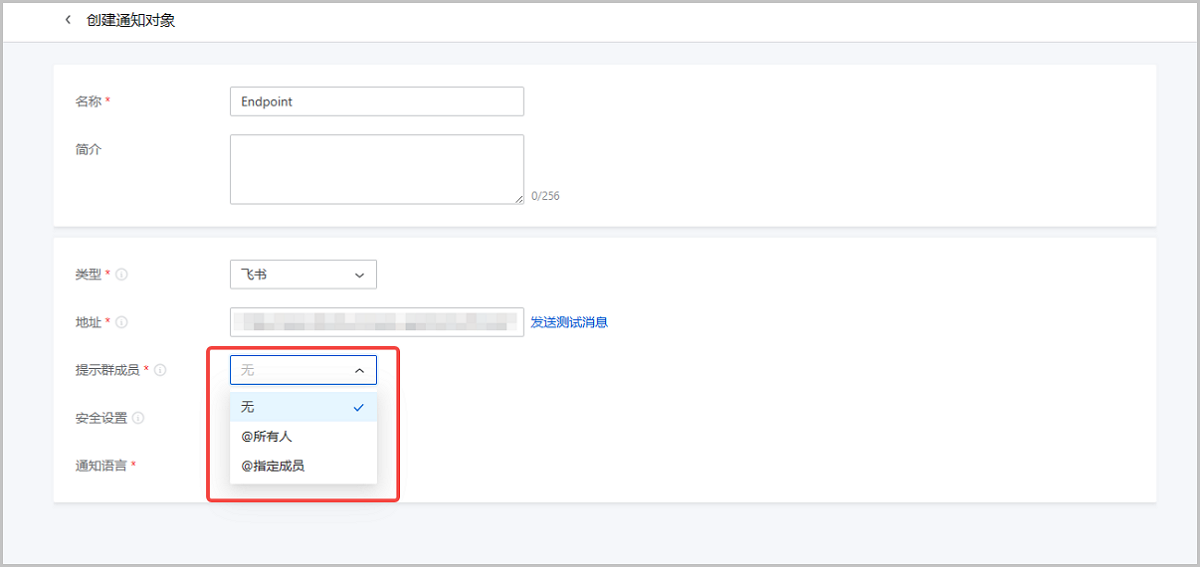The height and width of the screenshot is (567, 1200).
Task: Click the info icon beside 提示群成员
Action: click(160, 370)
